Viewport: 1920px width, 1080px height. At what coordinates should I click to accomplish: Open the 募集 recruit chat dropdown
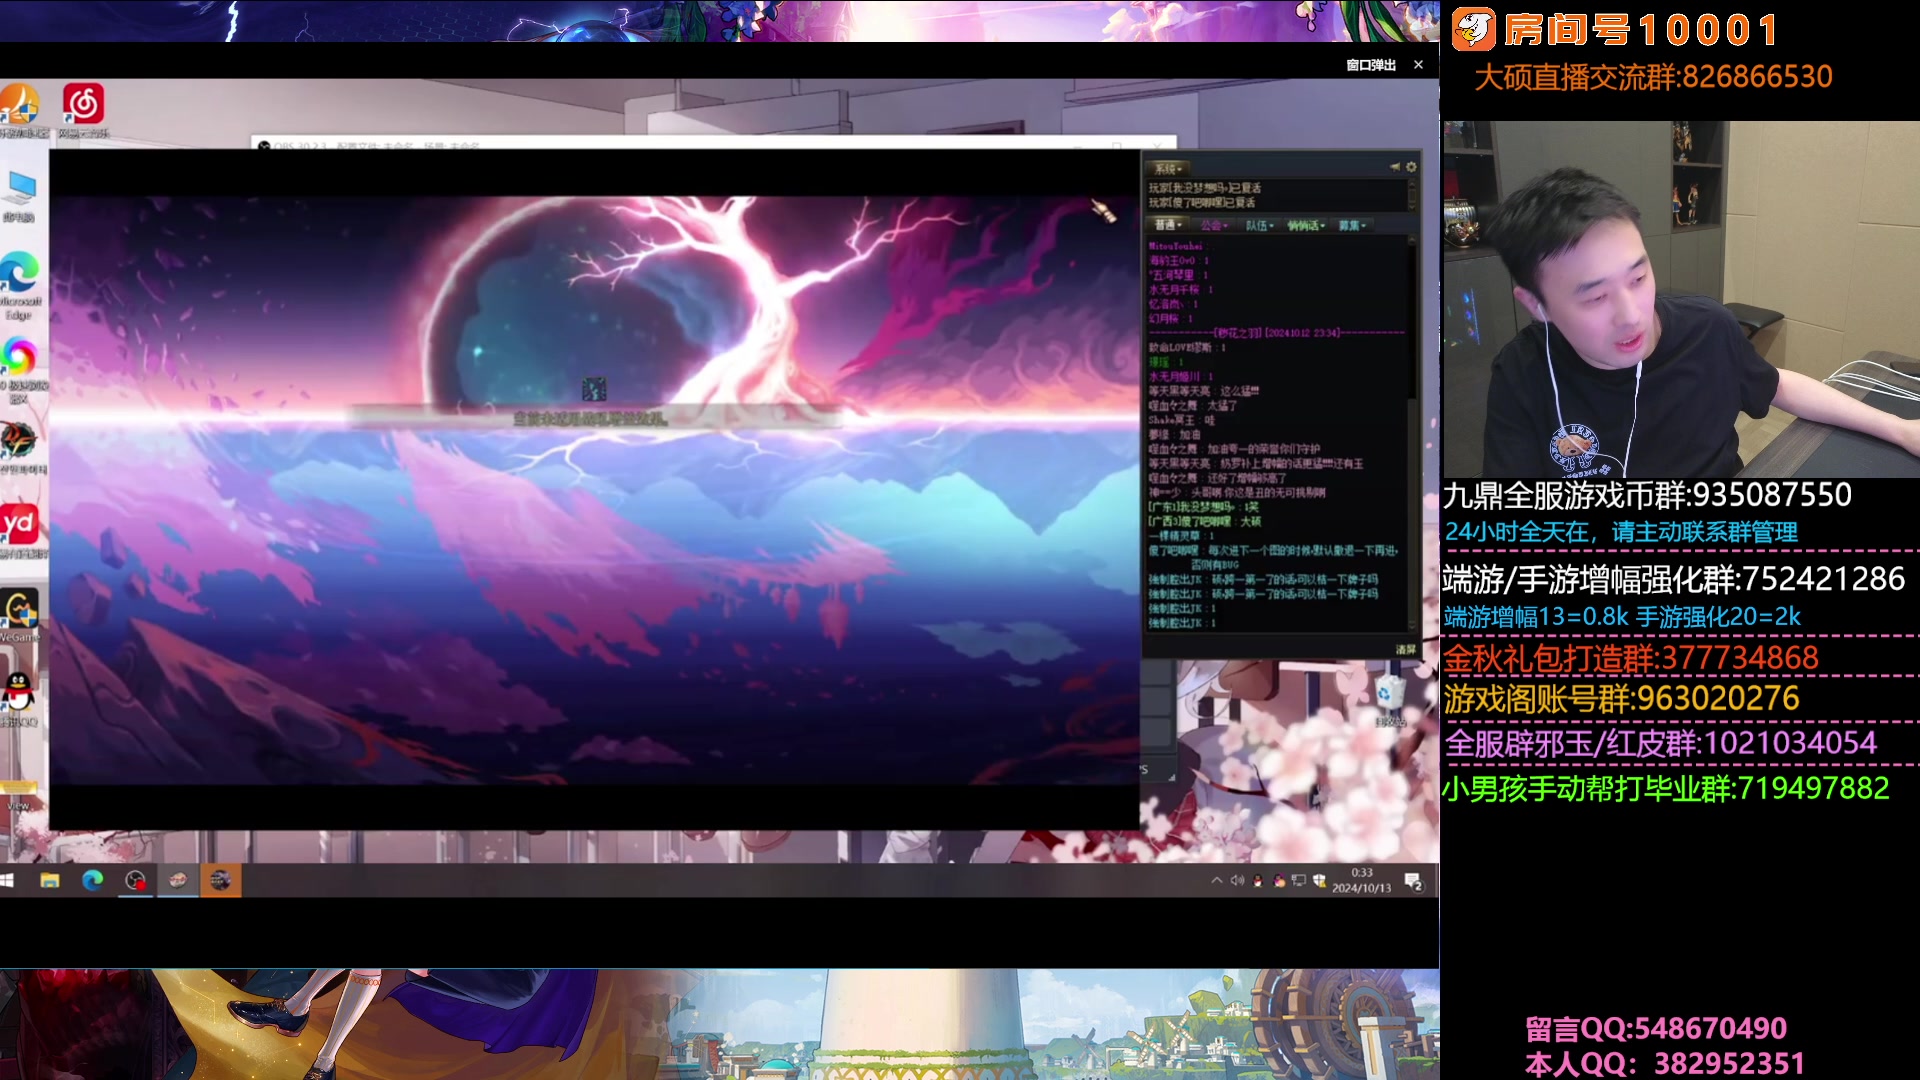[x=1352, y=225]
